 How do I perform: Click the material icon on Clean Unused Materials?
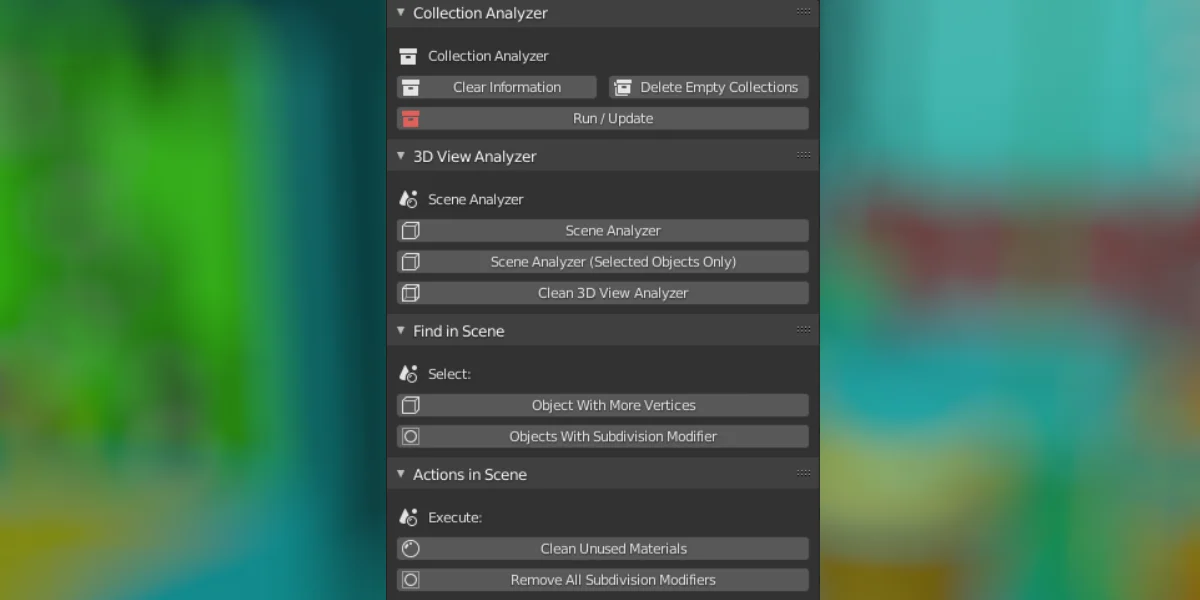(411, 548)
